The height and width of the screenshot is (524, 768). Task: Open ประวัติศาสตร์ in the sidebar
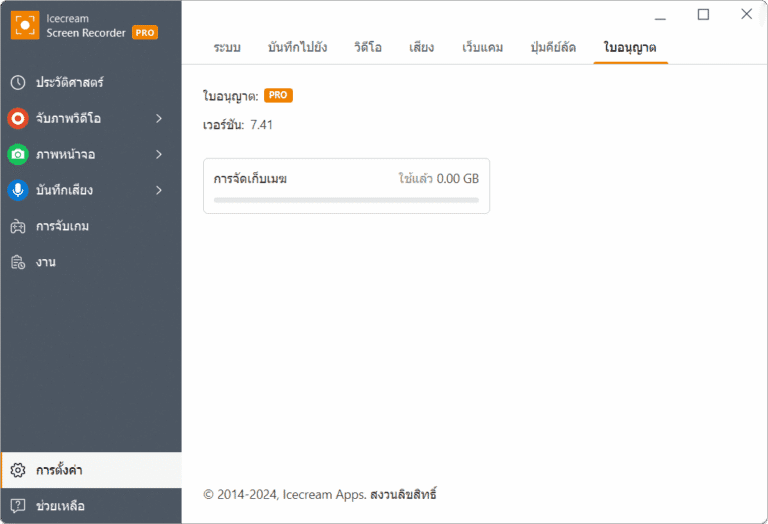[x=91, y=82]
